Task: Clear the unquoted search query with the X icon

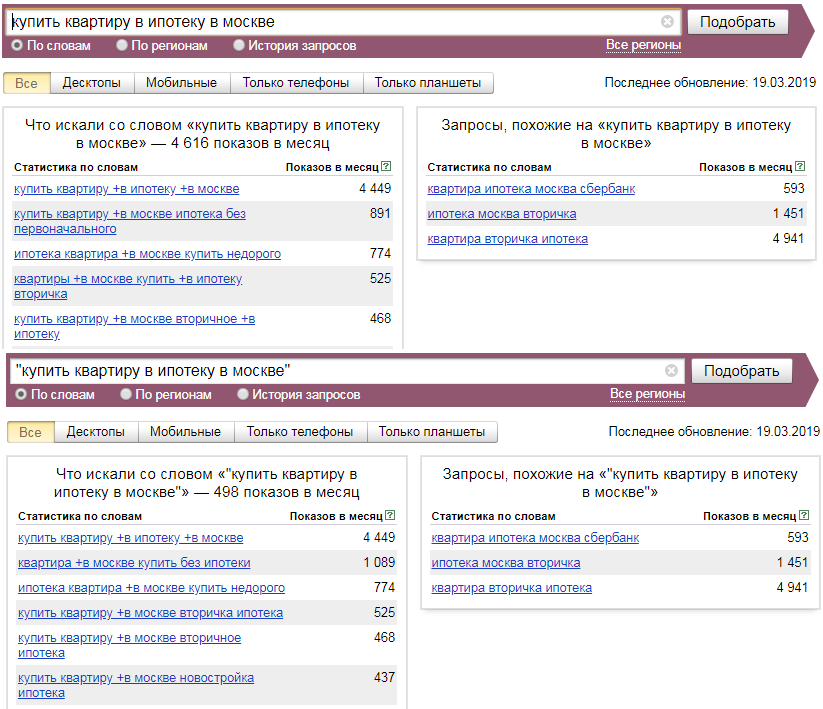Action: coord(667,22)
